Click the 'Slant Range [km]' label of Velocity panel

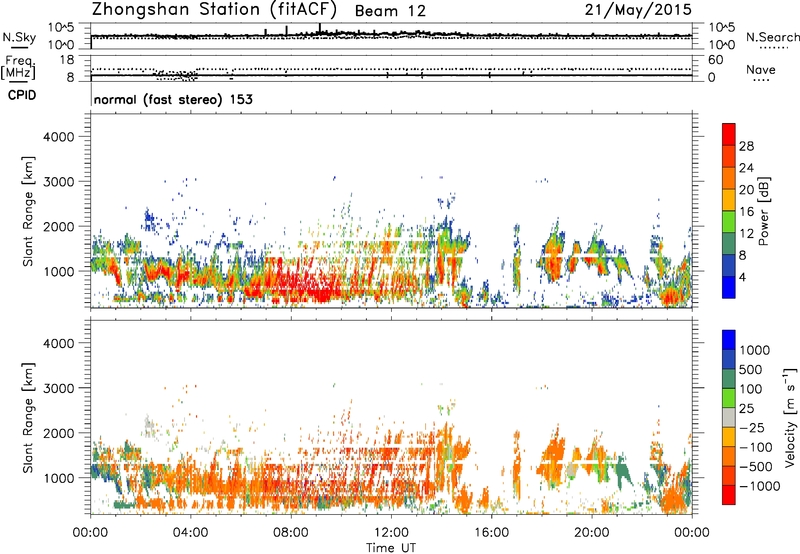pos(28,417)
